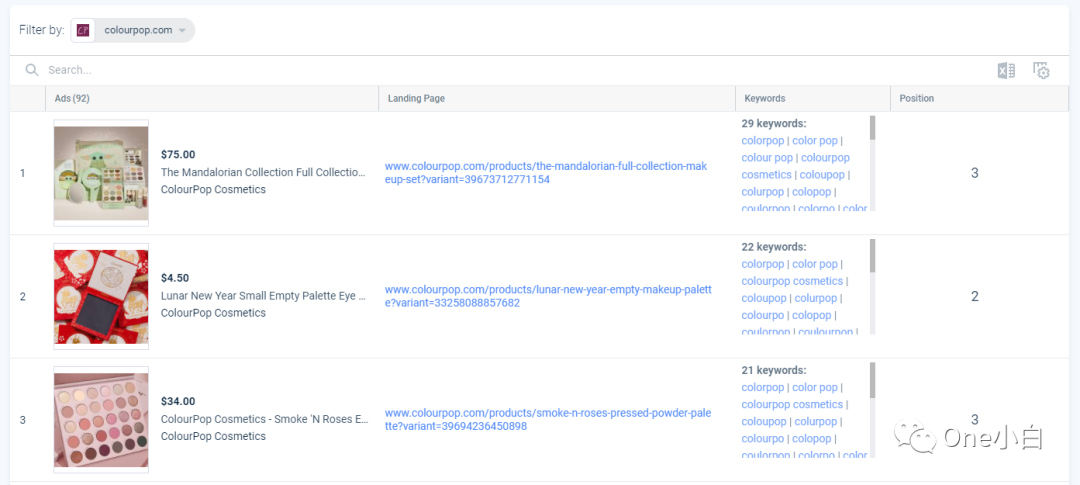This screenshot has height=485, width=1080.
Task: Open the lunar-new-year-empty-makeup-palette landing page link
Action: (548, 296)
